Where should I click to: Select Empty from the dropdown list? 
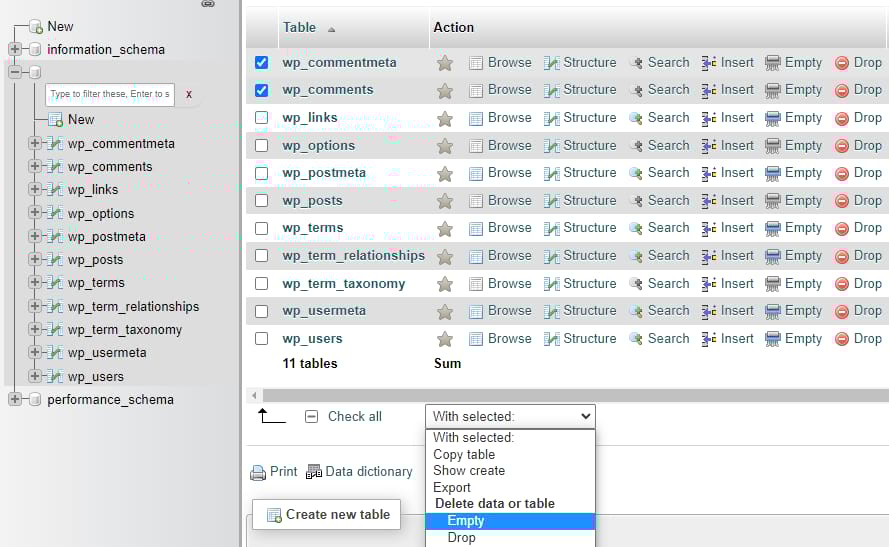[x=466, y=521]
